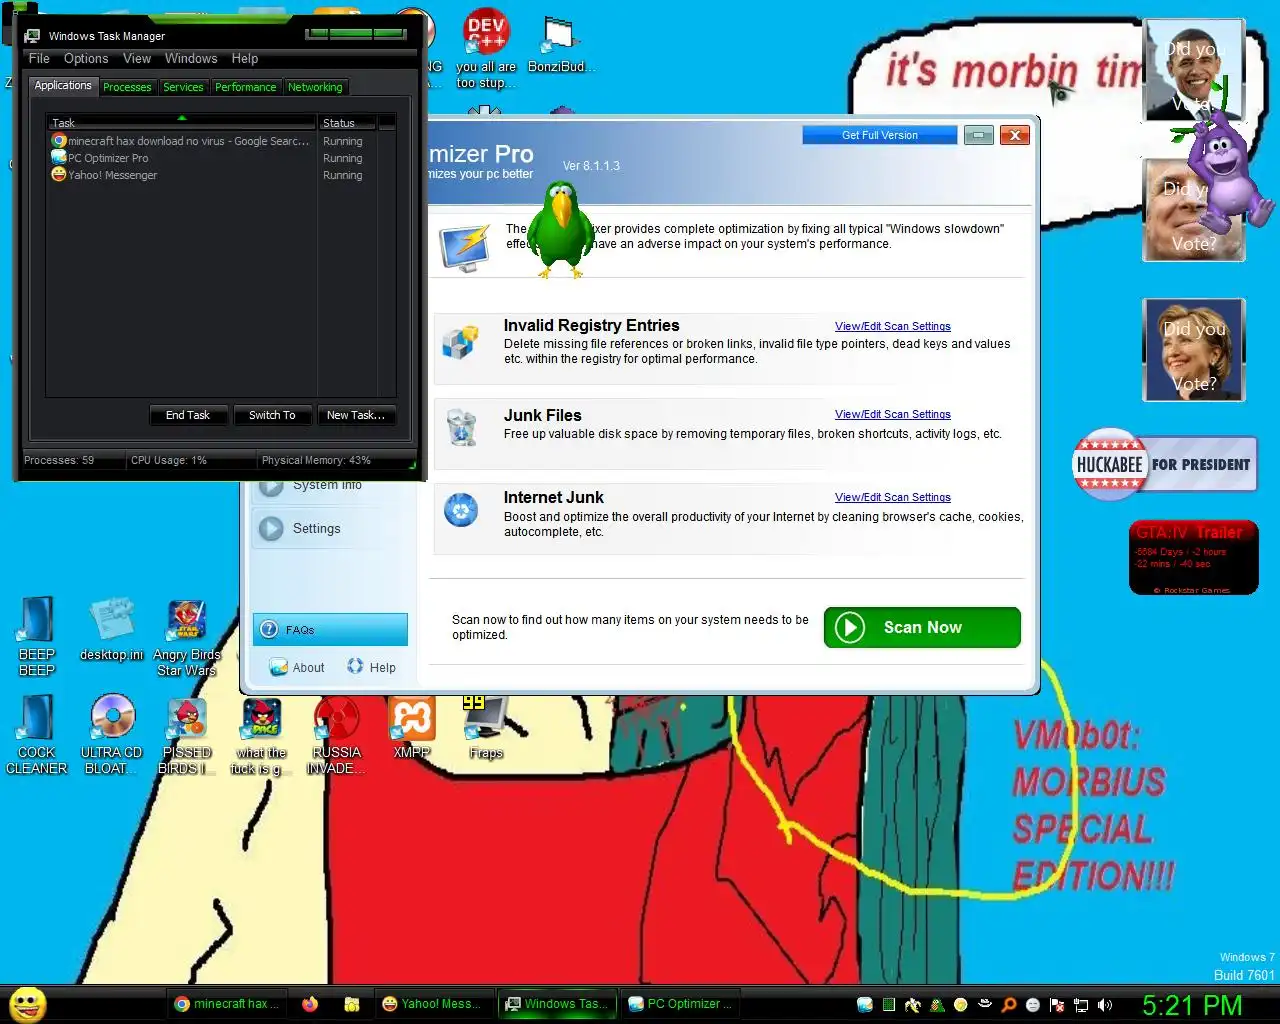
Task: Open the Help menu in Task Manager
Action: click(x=245, y=59)
